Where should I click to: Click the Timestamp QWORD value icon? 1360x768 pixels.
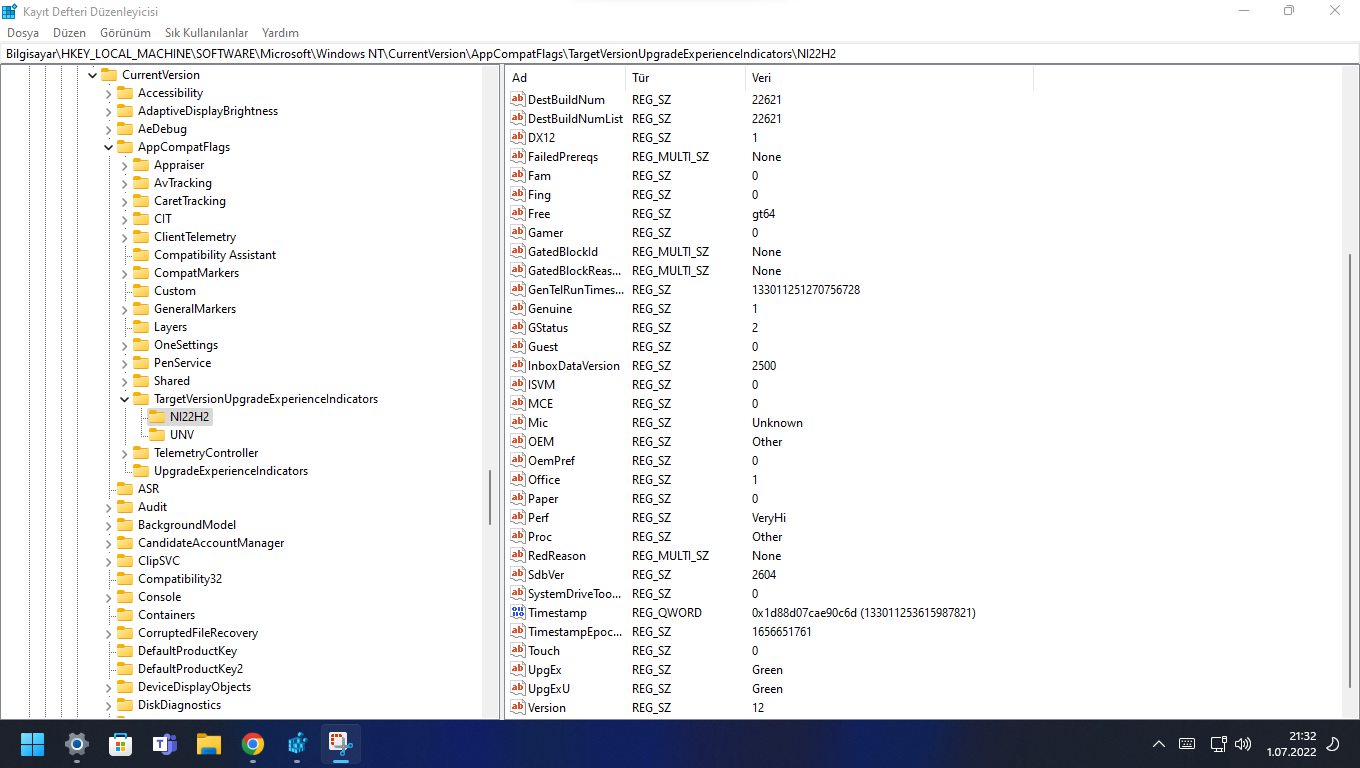(518, 612)
